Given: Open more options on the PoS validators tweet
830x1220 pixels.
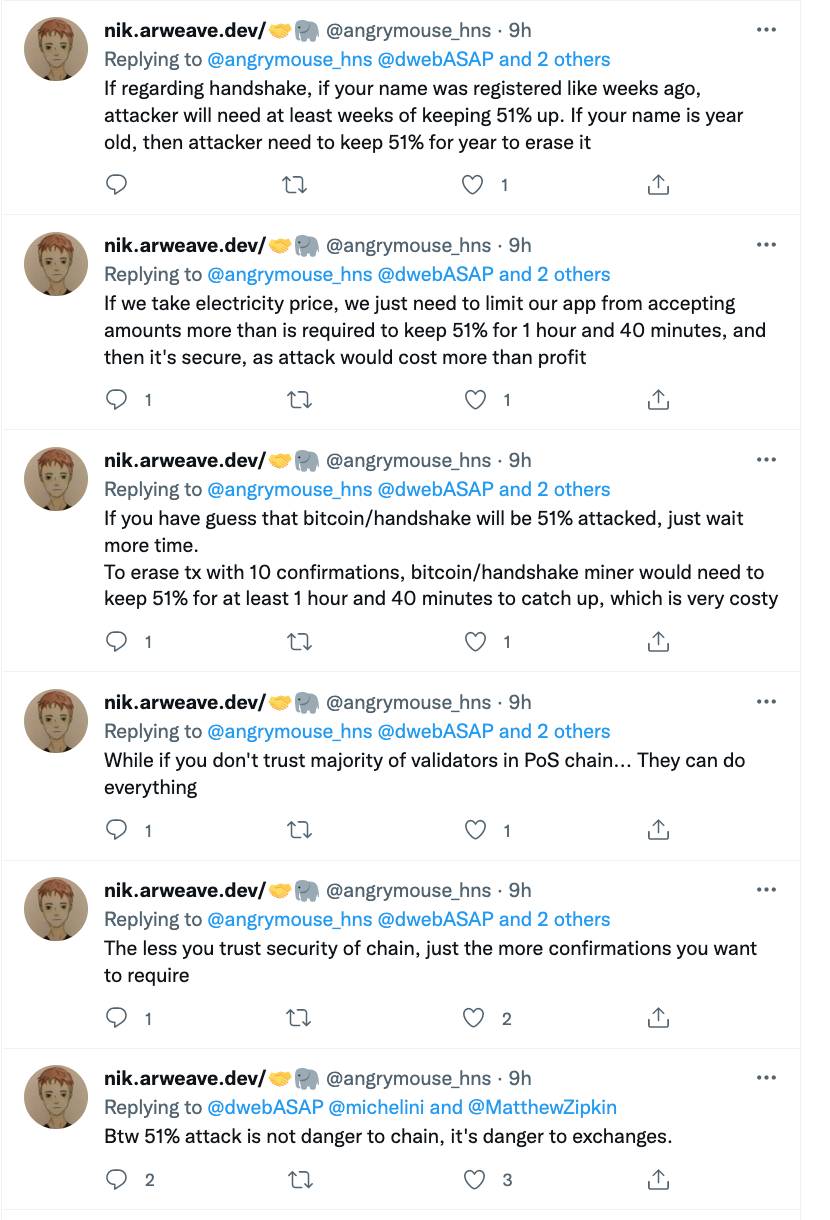Looking at the screenshot, I should pos(766,702).
